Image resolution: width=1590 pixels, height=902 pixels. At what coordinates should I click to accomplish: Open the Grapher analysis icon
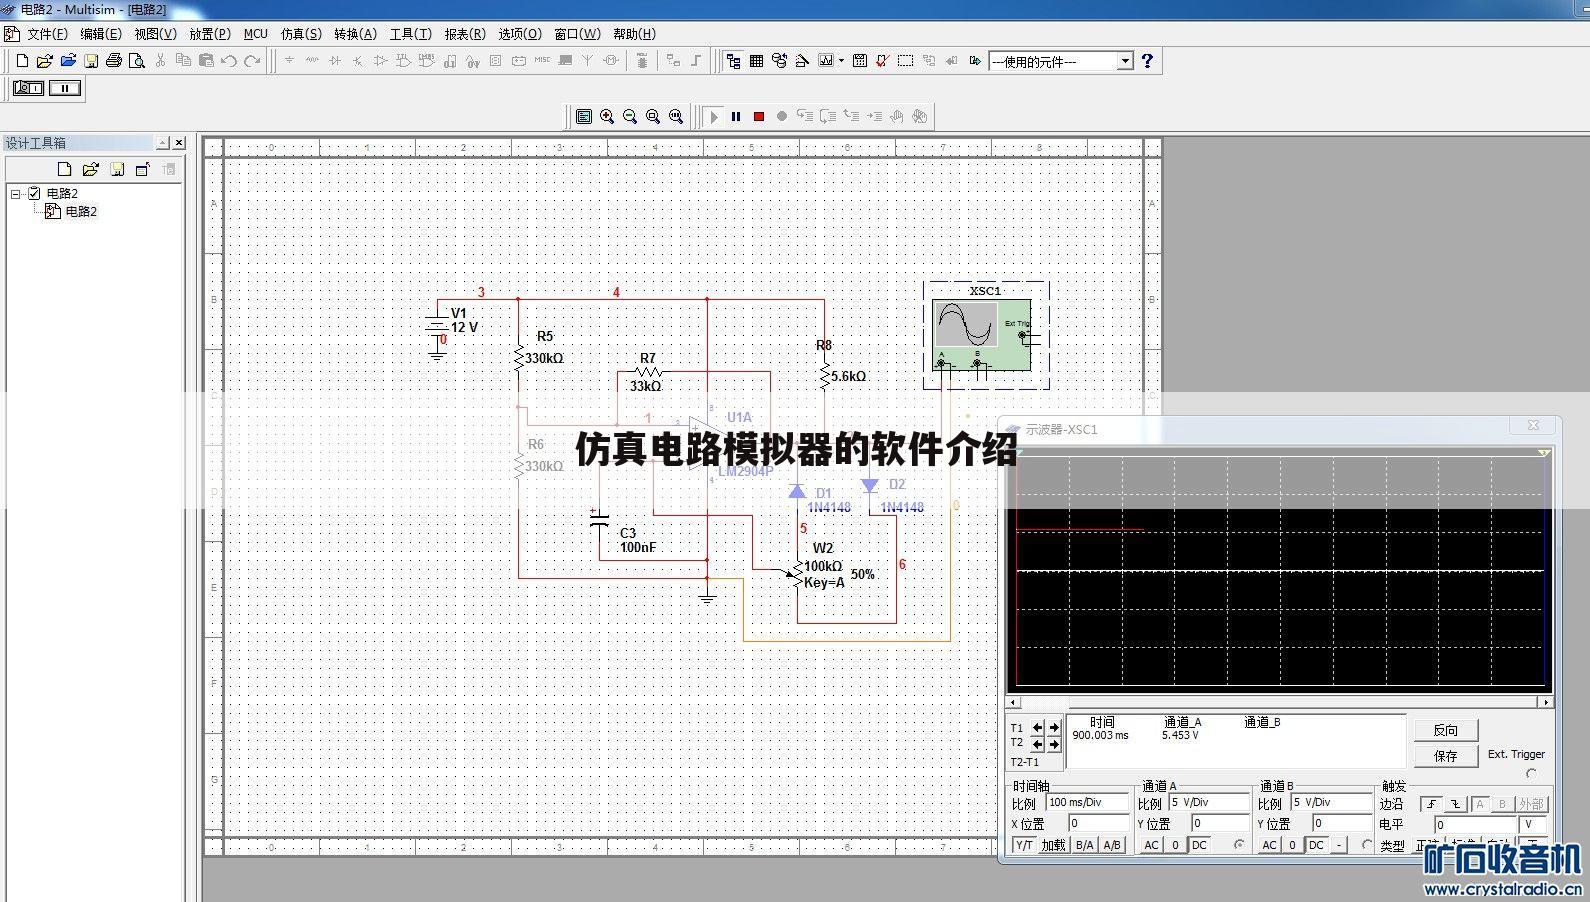click(826, 61)
